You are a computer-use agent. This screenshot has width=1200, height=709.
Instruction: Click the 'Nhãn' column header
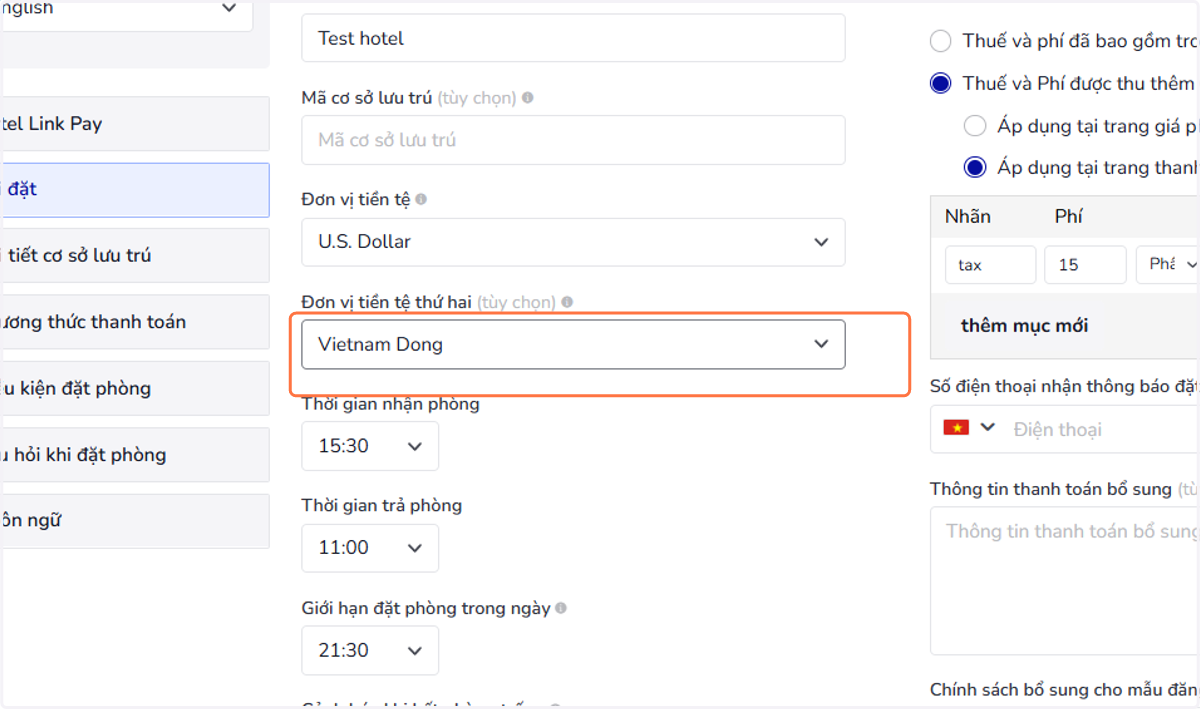click(967, 216)
